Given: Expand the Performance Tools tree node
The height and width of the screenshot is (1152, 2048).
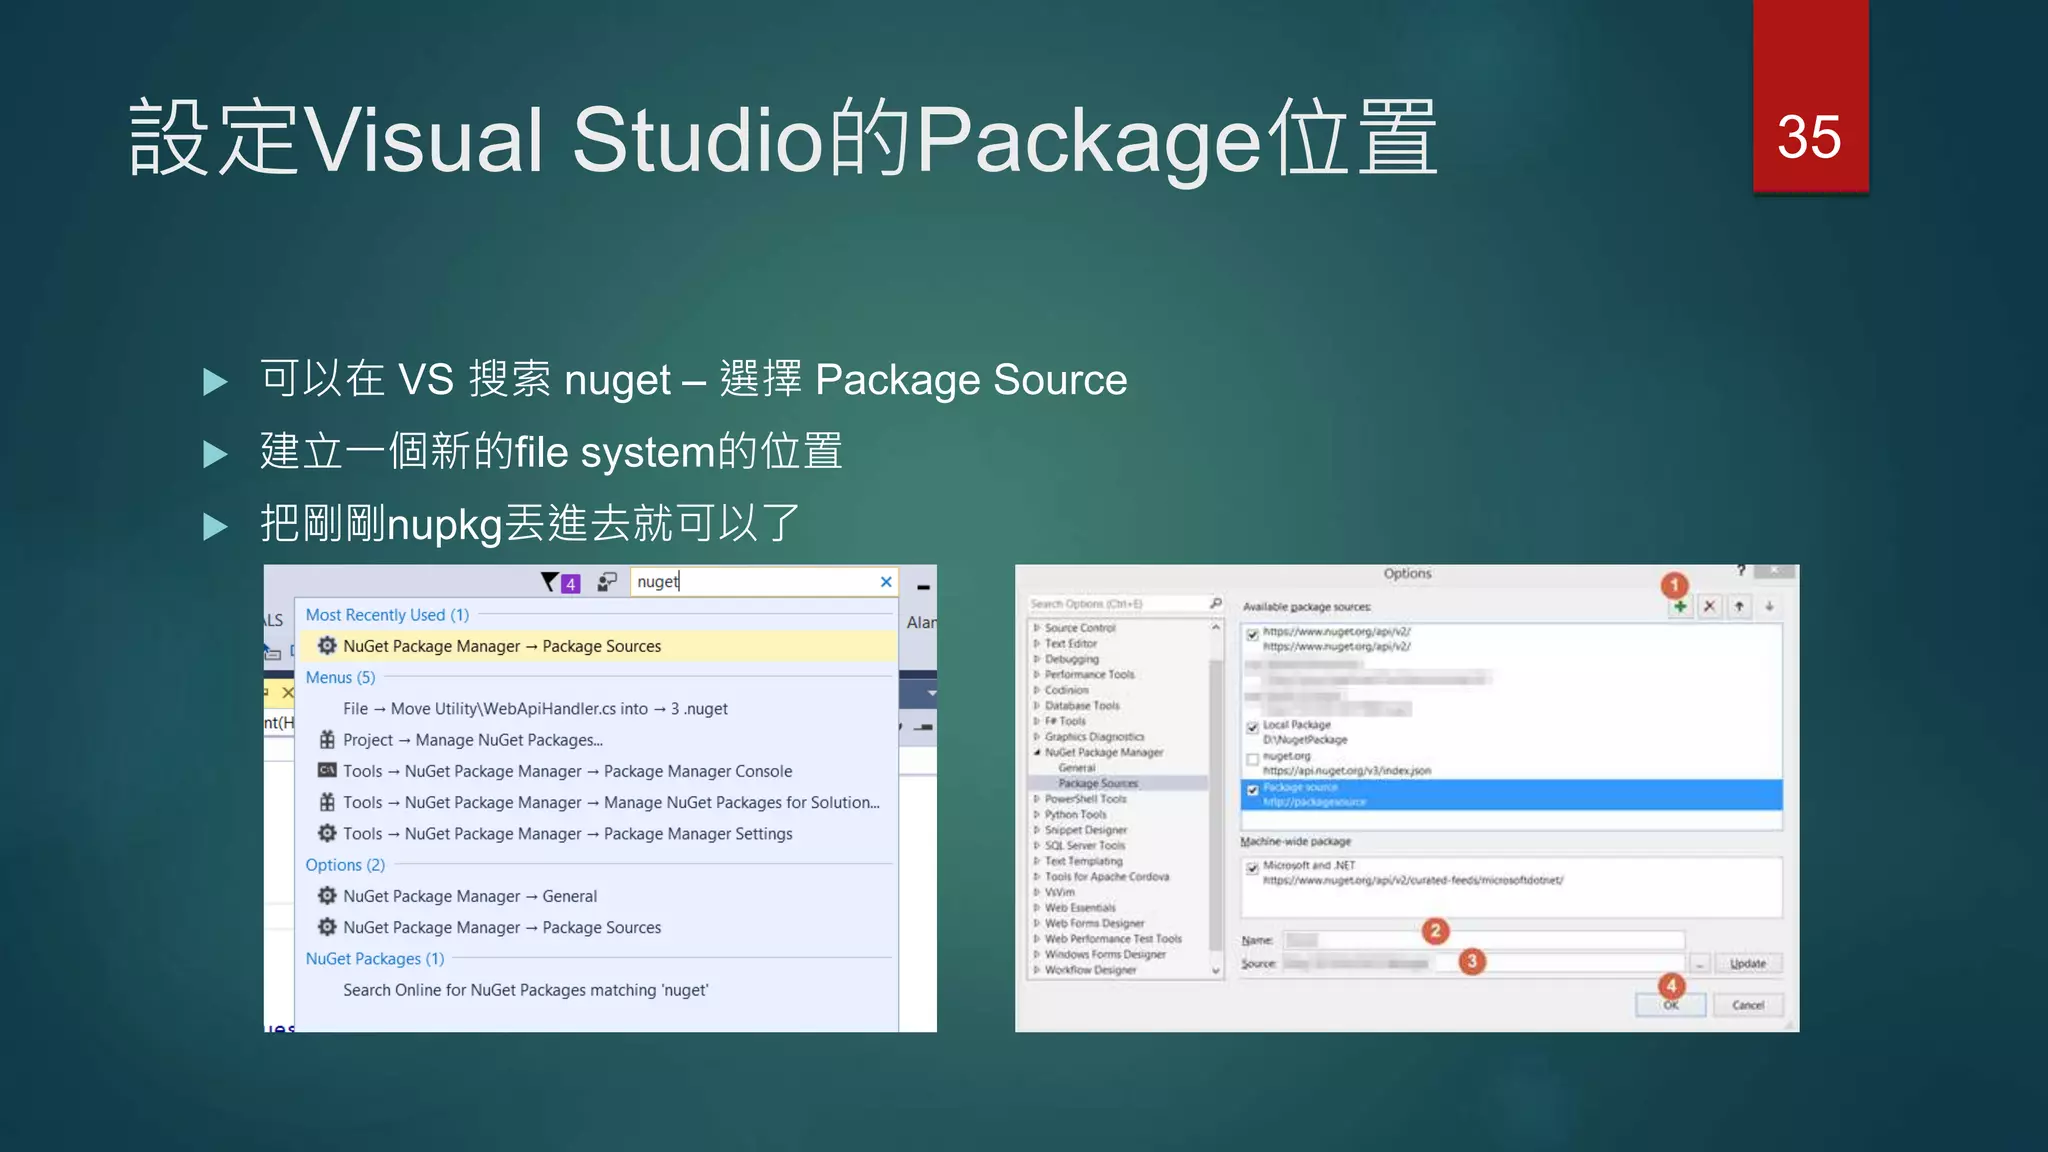Looking at the screenshot, I should tap(1037, 675).
